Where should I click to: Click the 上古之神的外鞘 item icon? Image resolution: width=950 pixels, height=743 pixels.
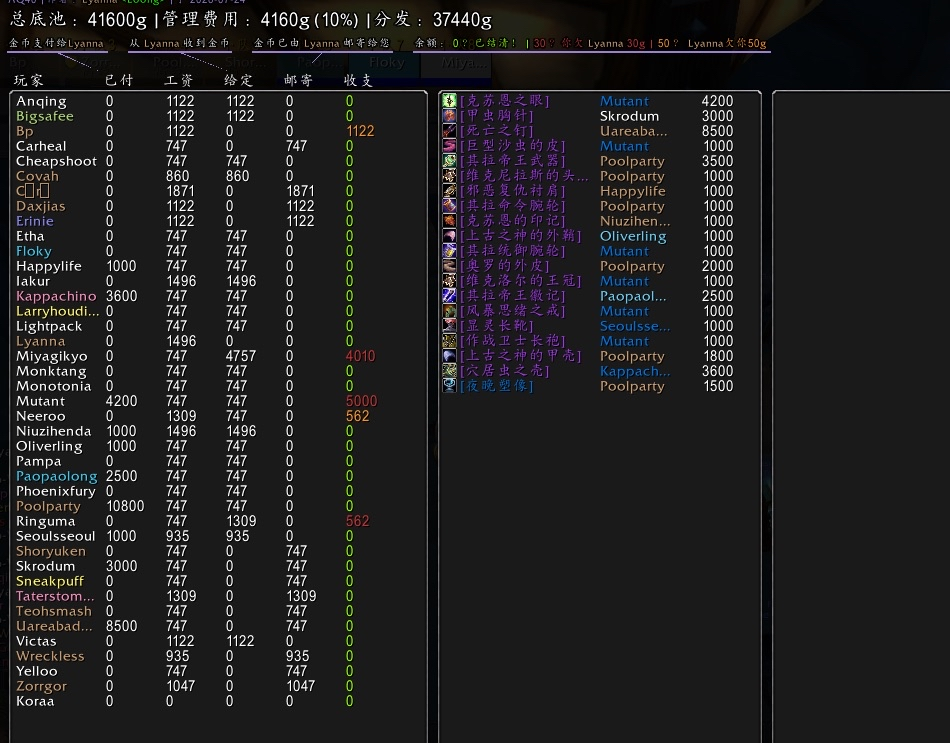coord(449,236)
